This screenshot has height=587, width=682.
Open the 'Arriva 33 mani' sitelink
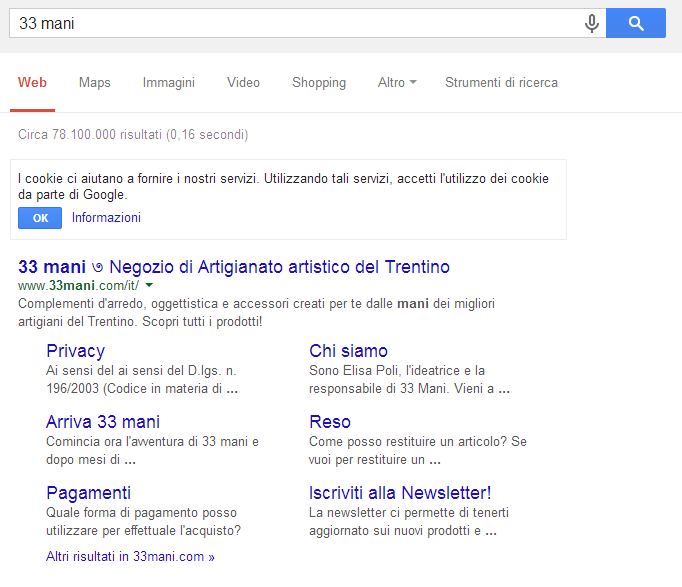pyautogui.click(x=103, y=422)
